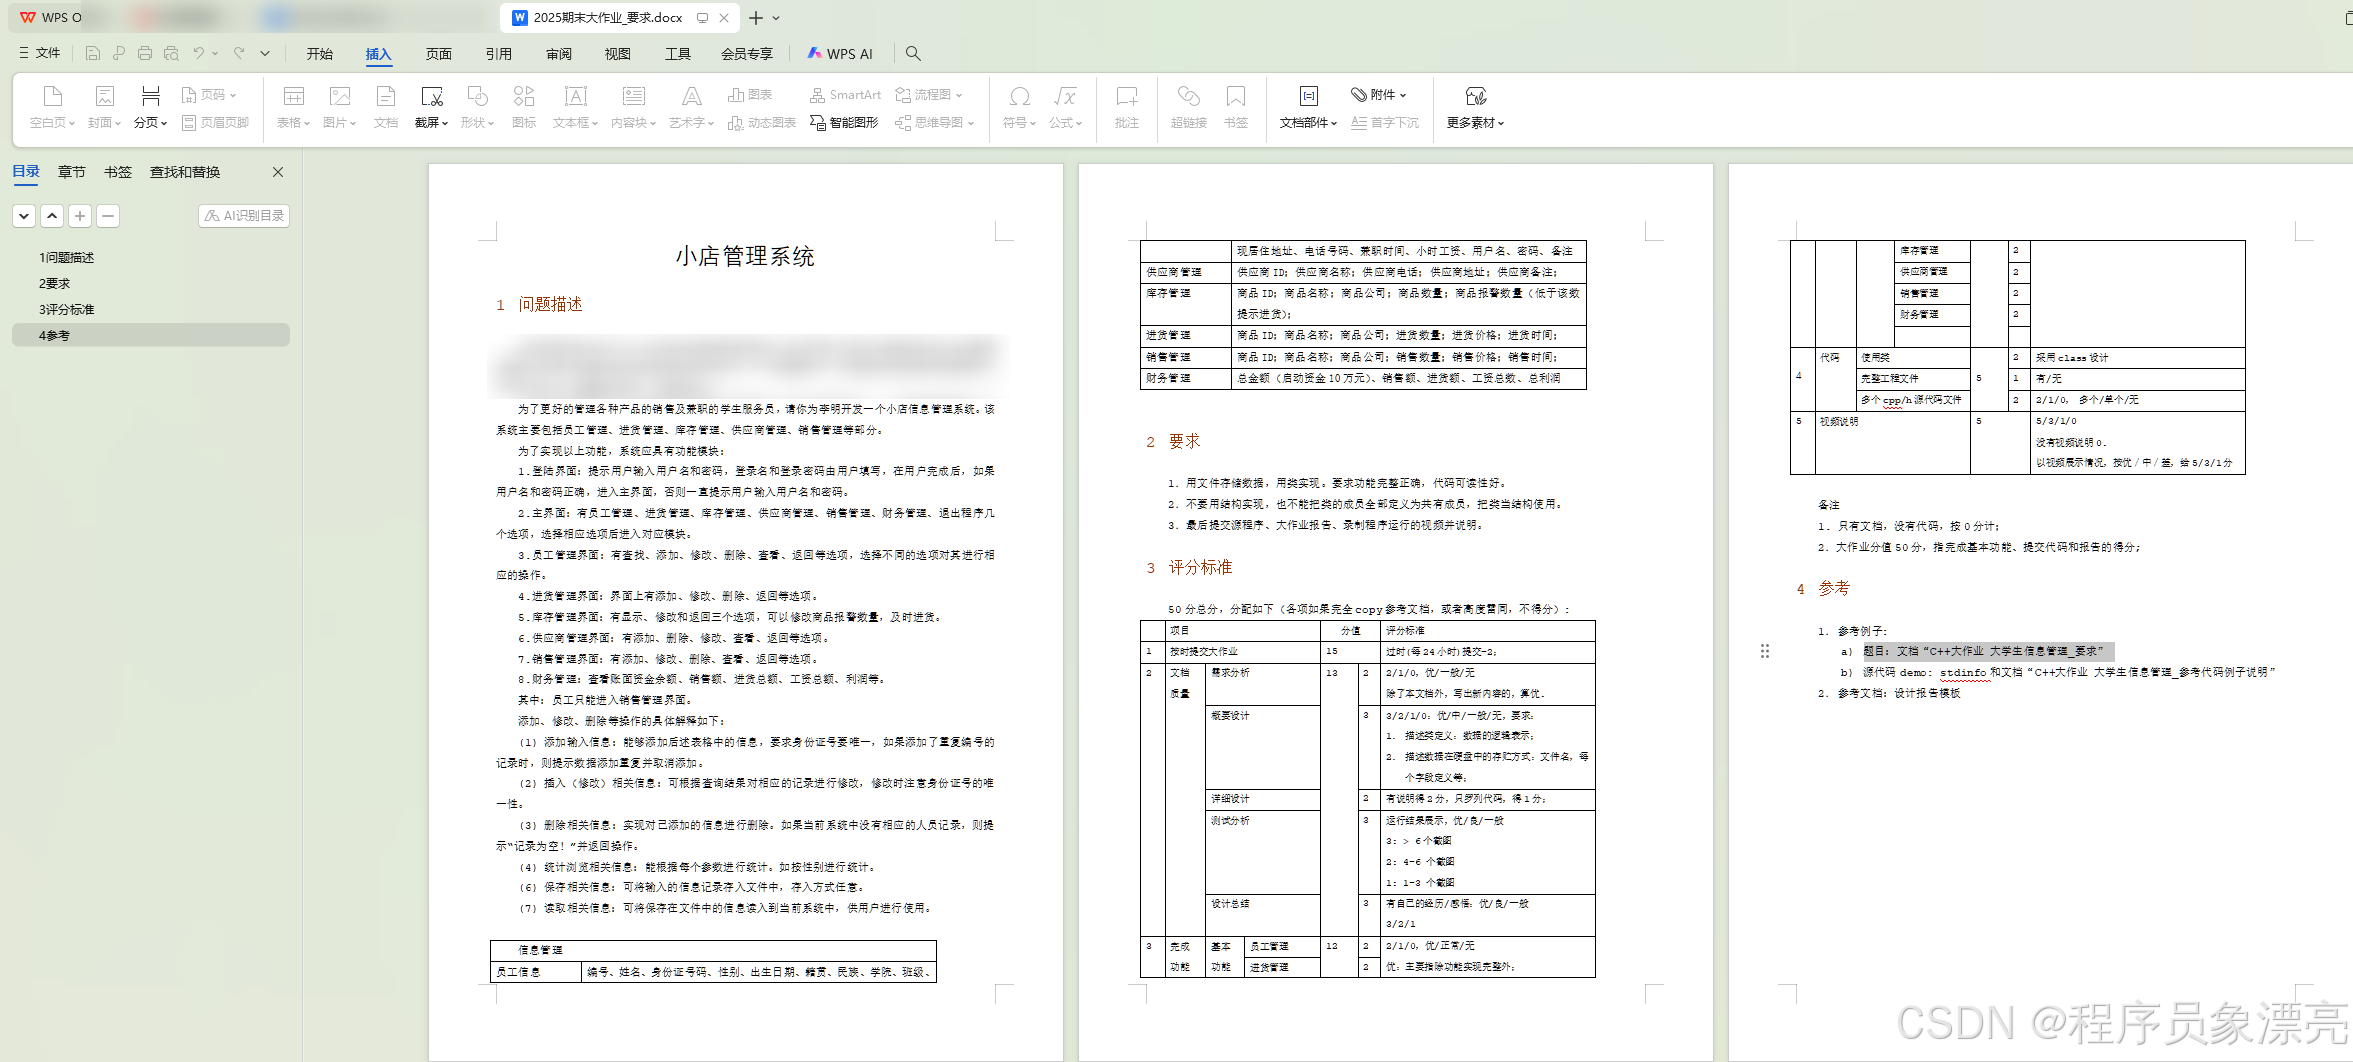Add a new document tab with plus
The height and width of the screenshot is (1062, 2353).
click(x=756, y=17)
